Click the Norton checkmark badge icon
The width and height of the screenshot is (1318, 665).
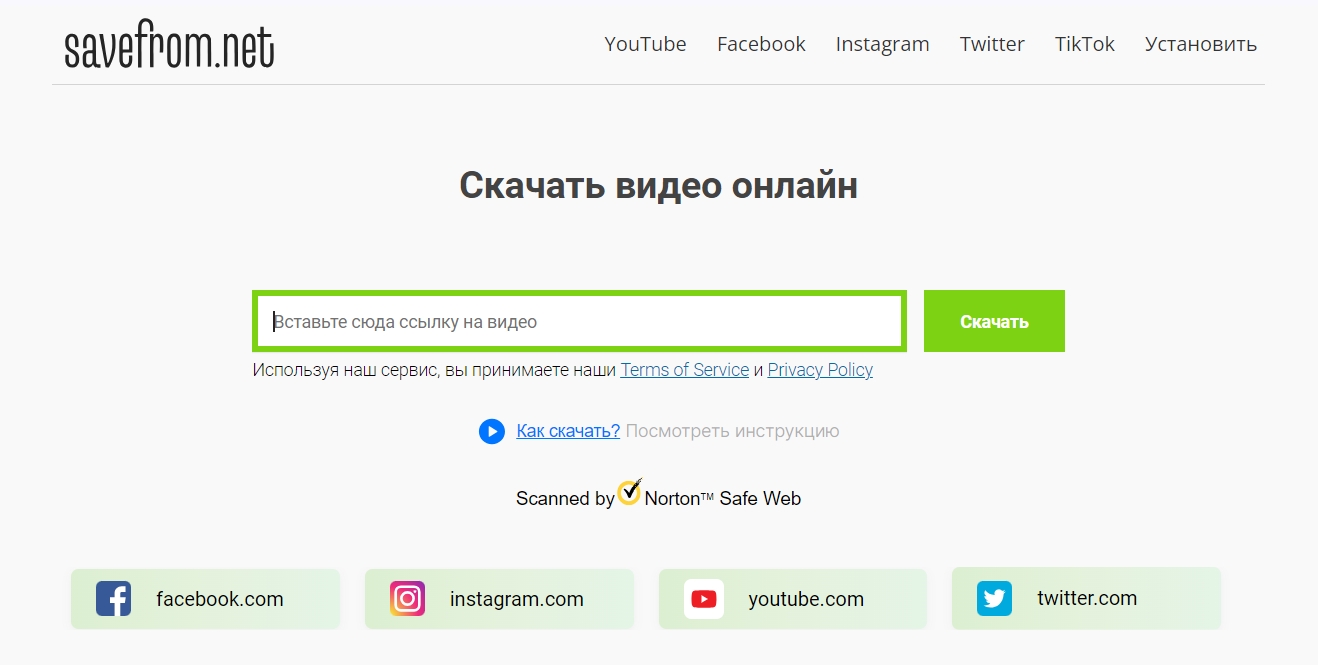click(629, 491)
